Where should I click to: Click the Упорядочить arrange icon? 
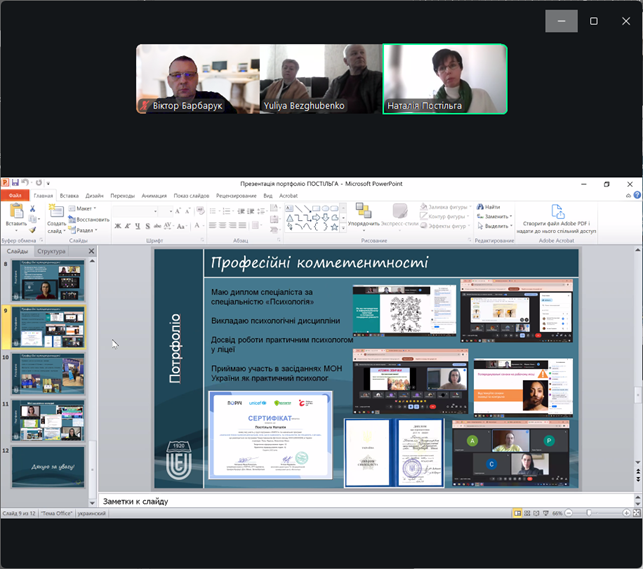click(x=363, y=210)
